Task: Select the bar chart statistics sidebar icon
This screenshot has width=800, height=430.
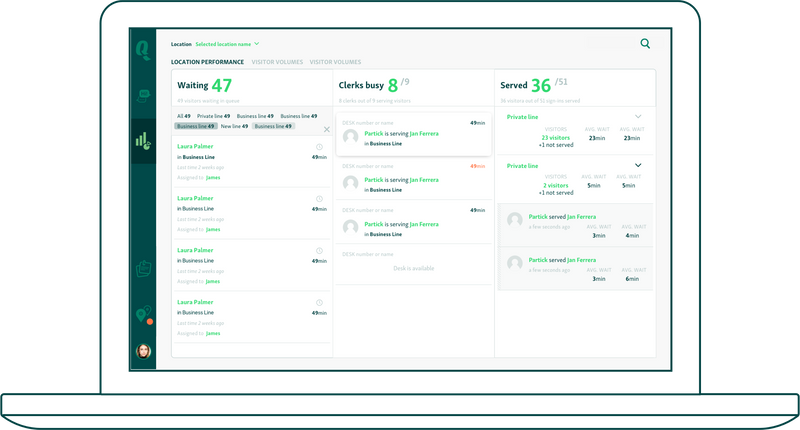Action: coord(143,141)
